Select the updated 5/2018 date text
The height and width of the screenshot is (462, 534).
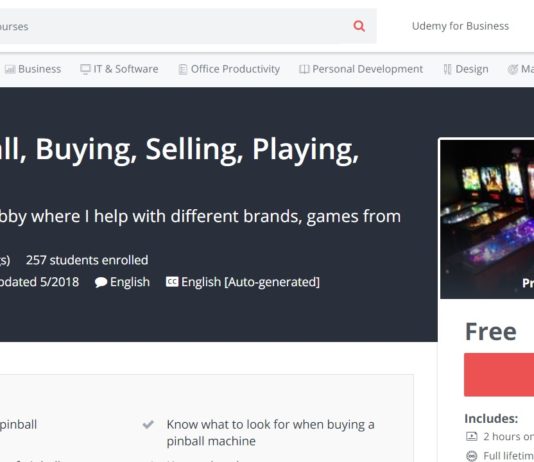point(40,282)
